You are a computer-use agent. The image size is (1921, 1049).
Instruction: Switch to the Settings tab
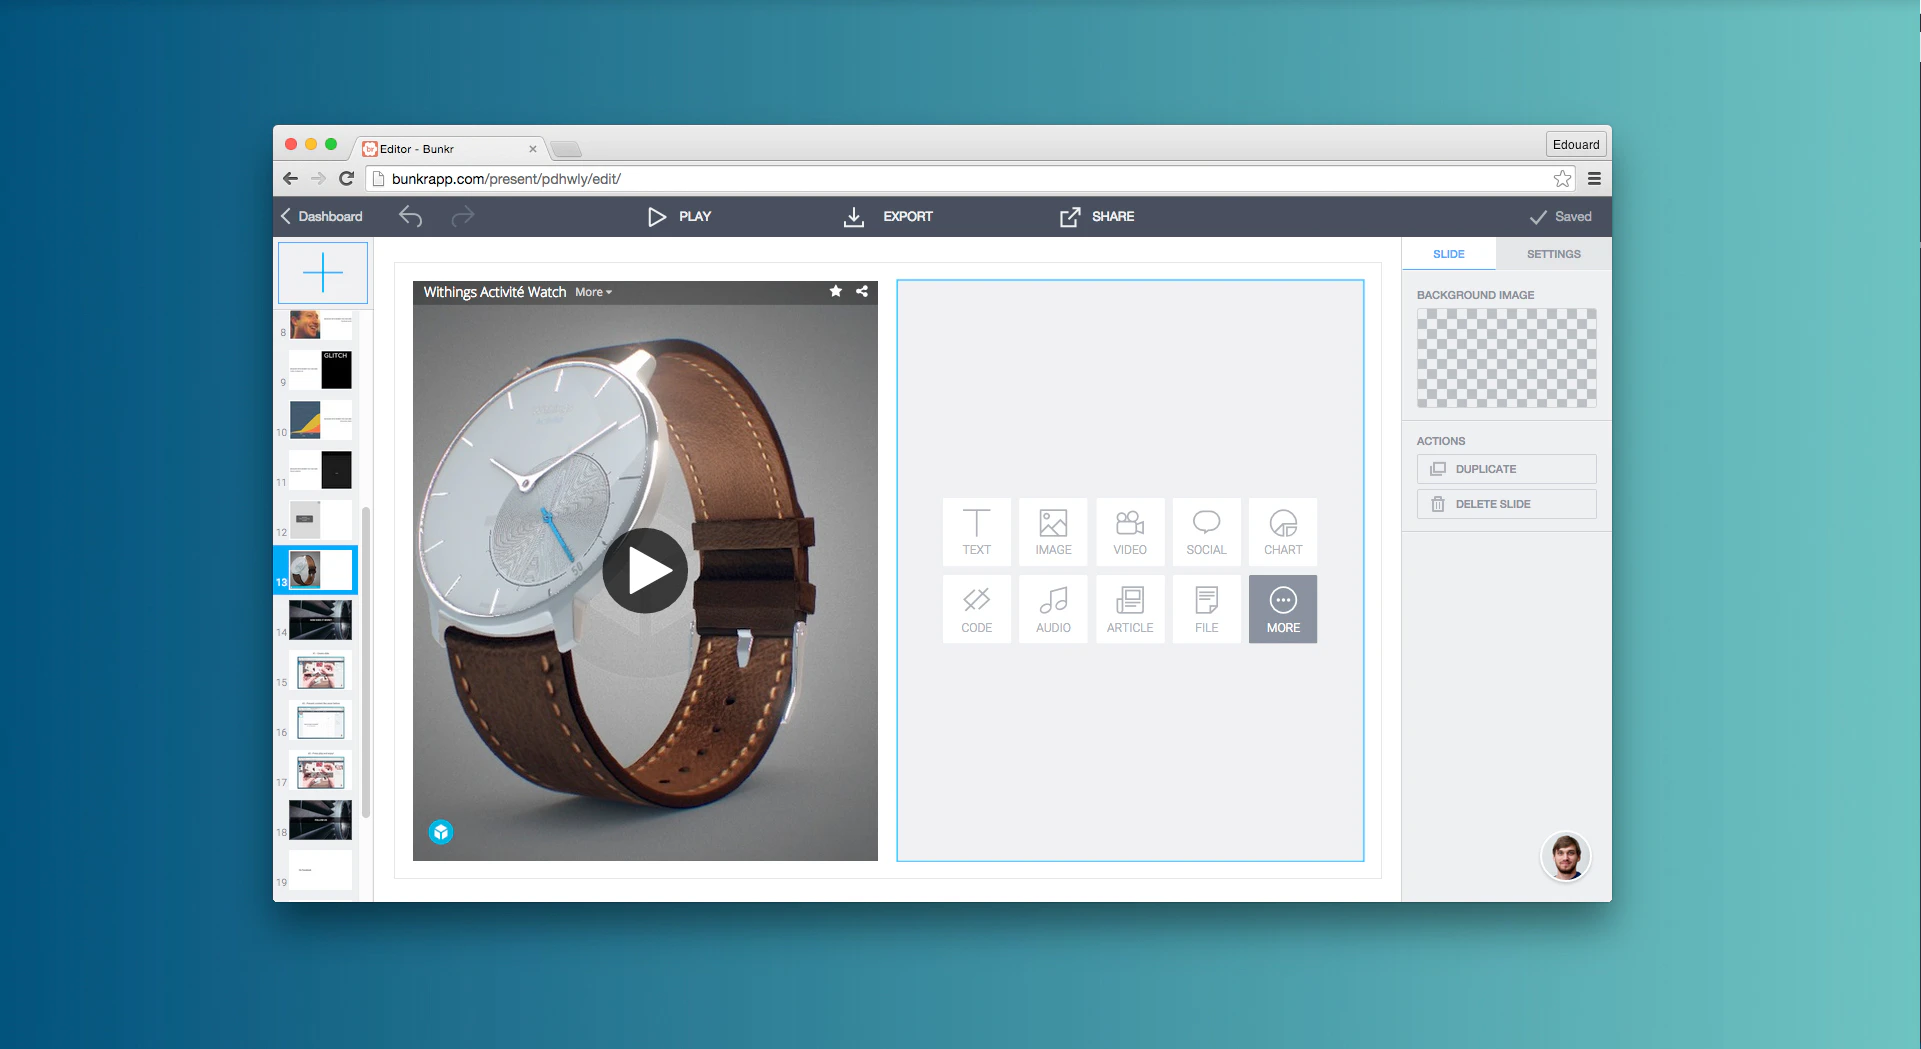[1553, 254]
